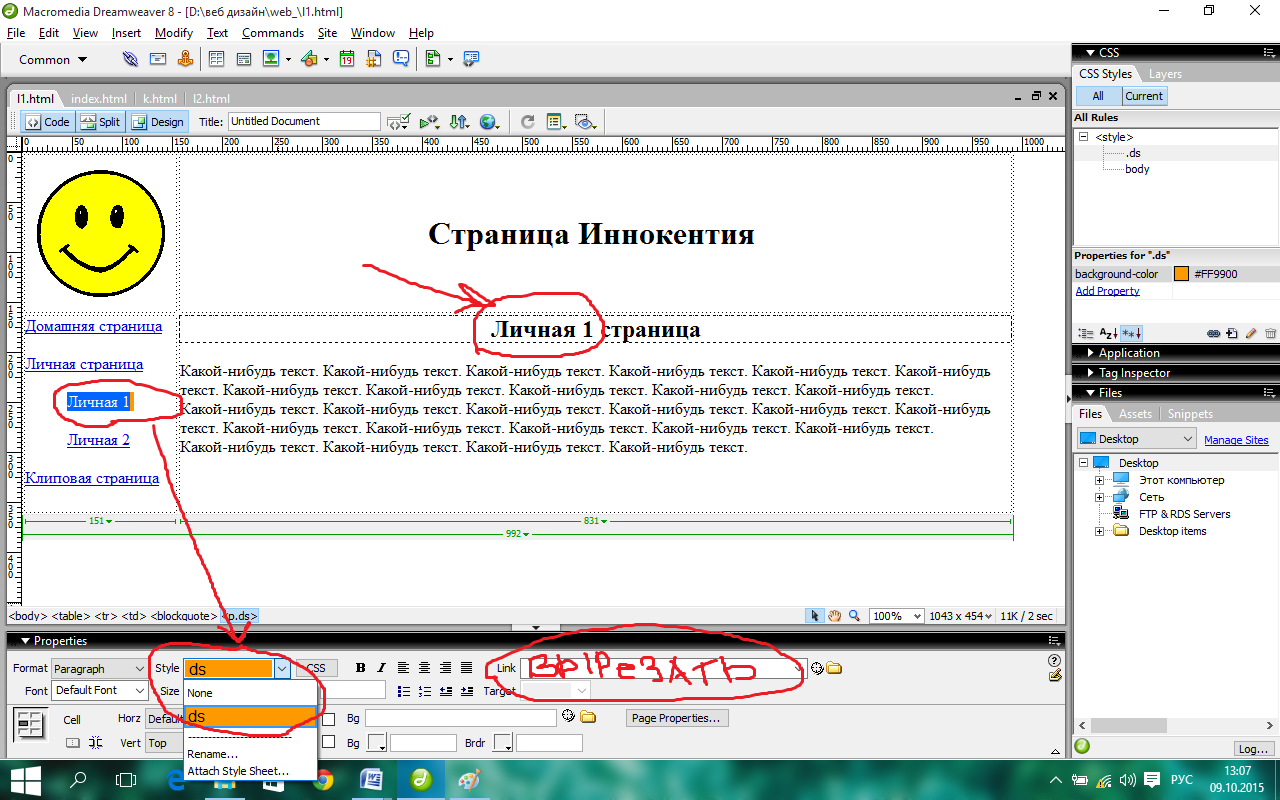Insert an email link via toolbar icon
The image size is (1280, 800).
click(158, 59)
